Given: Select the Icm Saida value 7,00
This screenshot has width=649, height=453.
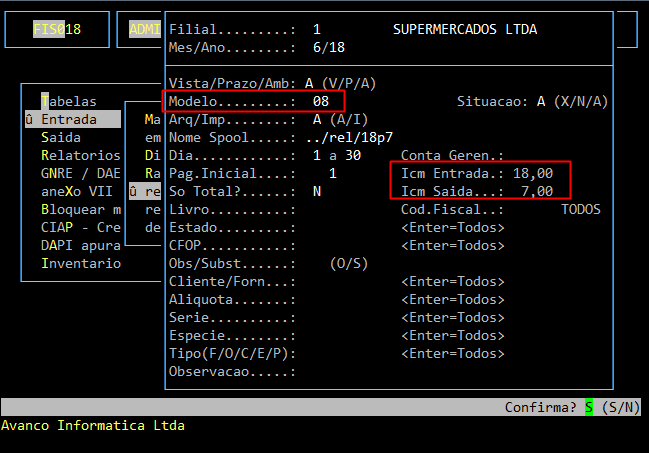Looking at the screenshot, I should pyautogui.click(x=537, y=191).
